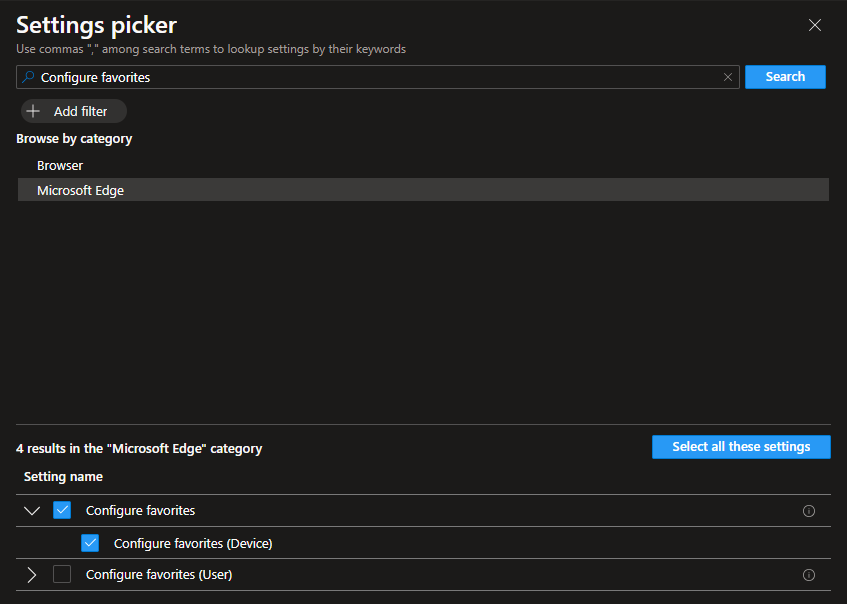Close the Settings picker panel
The height and width of the screenshot is (604, 847).
pyautogui.click(x=815, y=25)
